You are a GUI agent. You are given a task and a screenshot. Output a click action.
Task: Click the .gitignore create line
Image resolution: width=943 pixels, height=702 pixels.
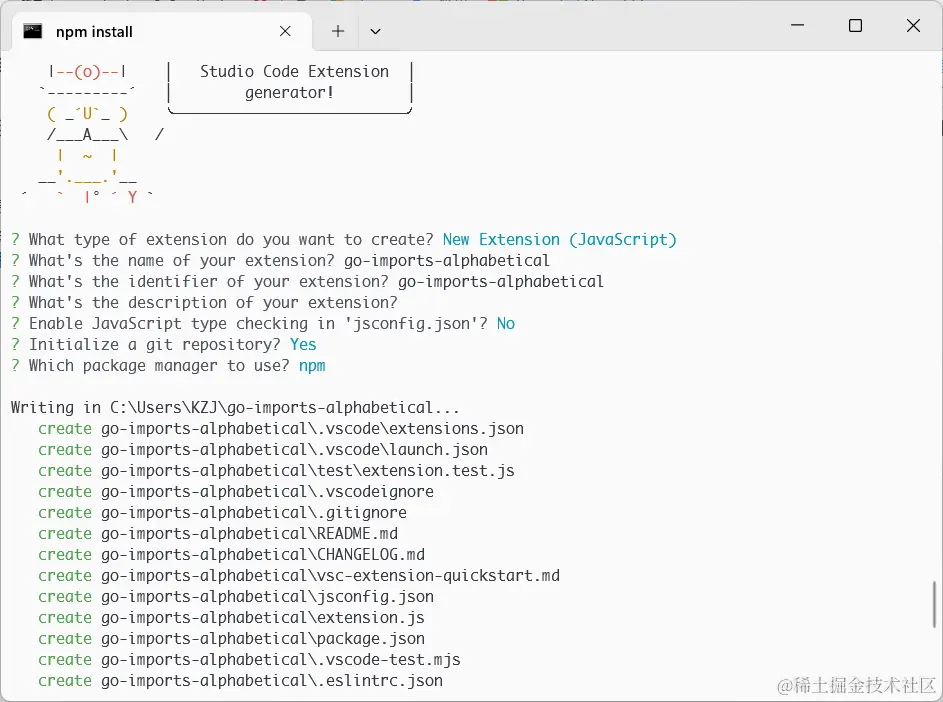pos(223,513)
